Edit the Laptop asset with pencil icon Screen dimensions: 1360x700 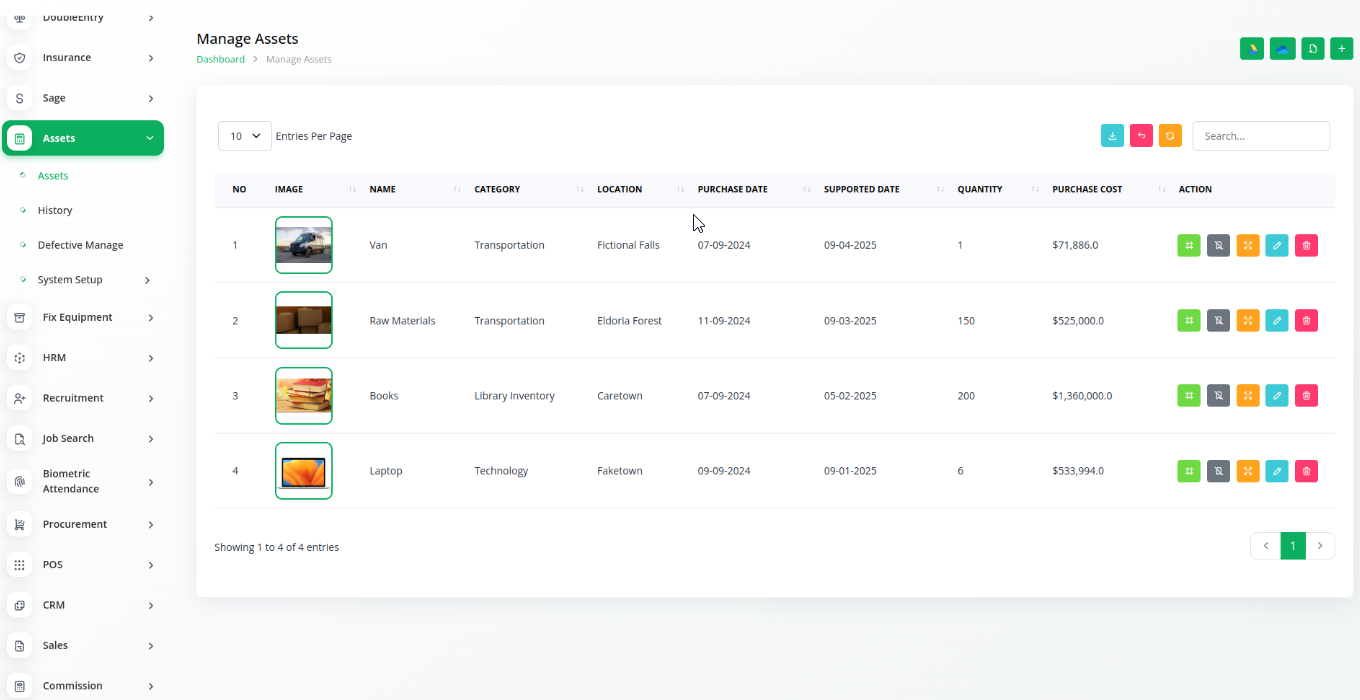point(1276,471)
